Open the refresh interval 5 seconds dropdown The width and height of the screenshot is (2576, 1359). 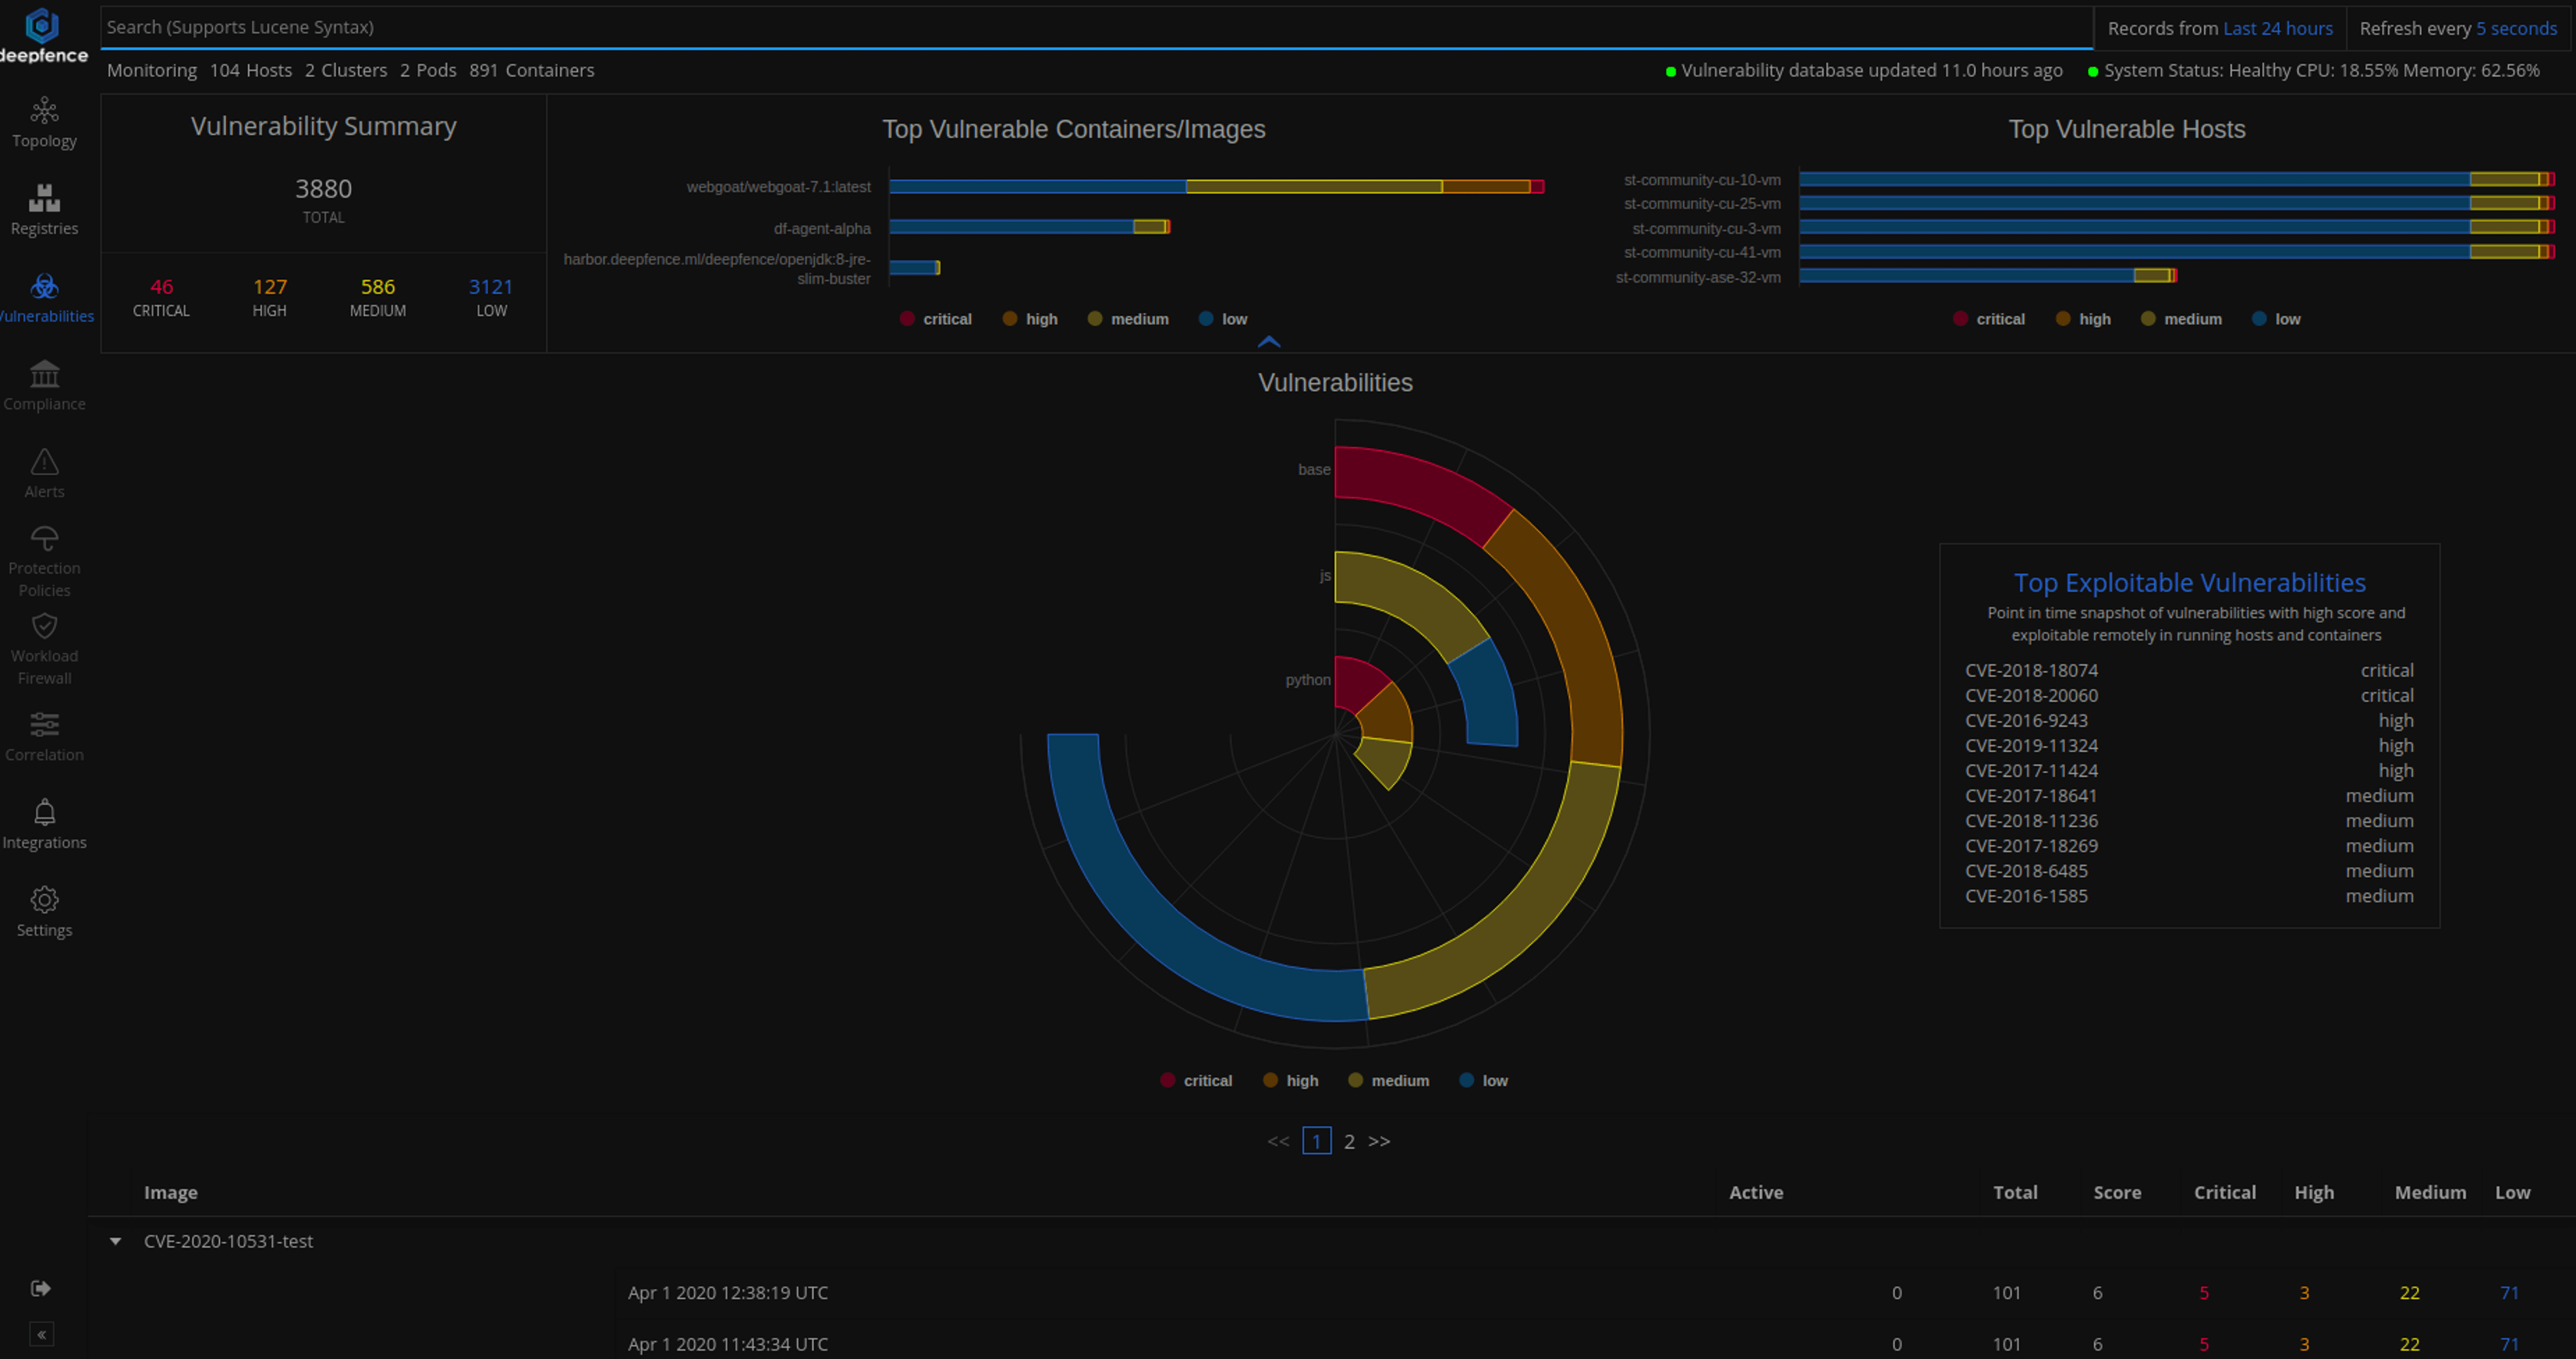coord(2516,28)
